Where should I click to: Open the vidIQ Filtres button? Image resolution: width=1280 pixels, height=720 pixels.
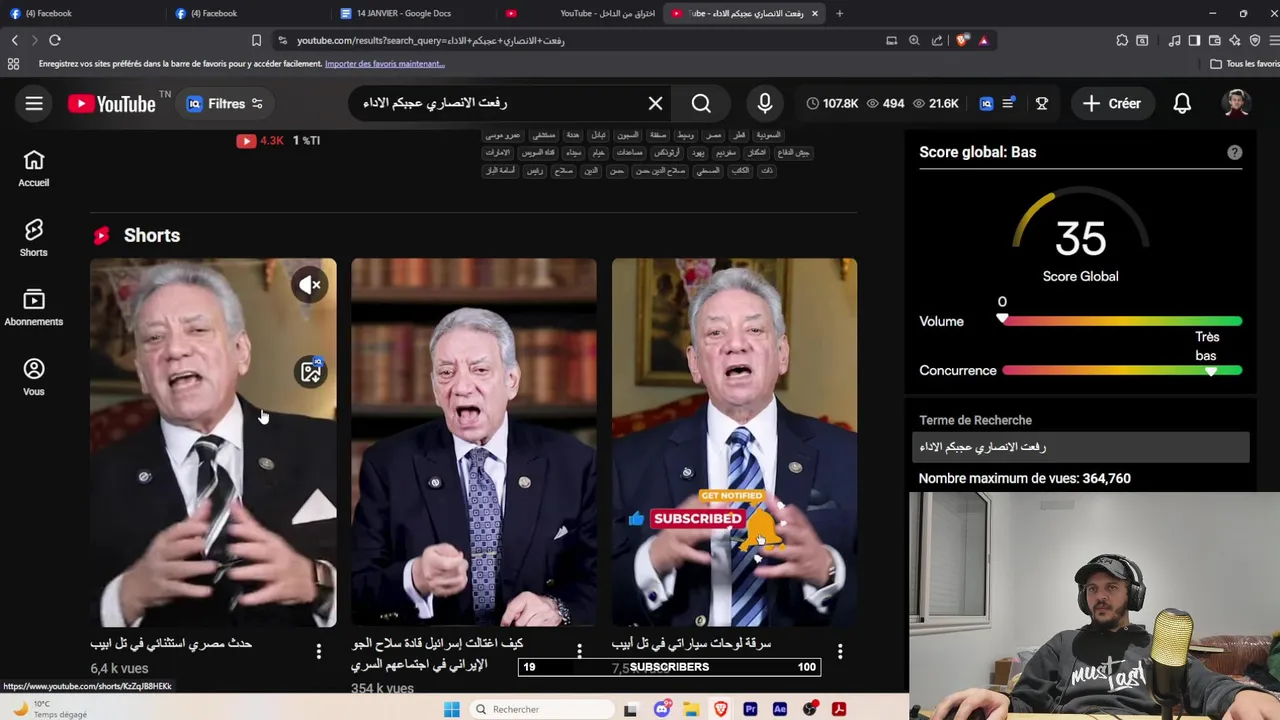(x=225, y=103)
